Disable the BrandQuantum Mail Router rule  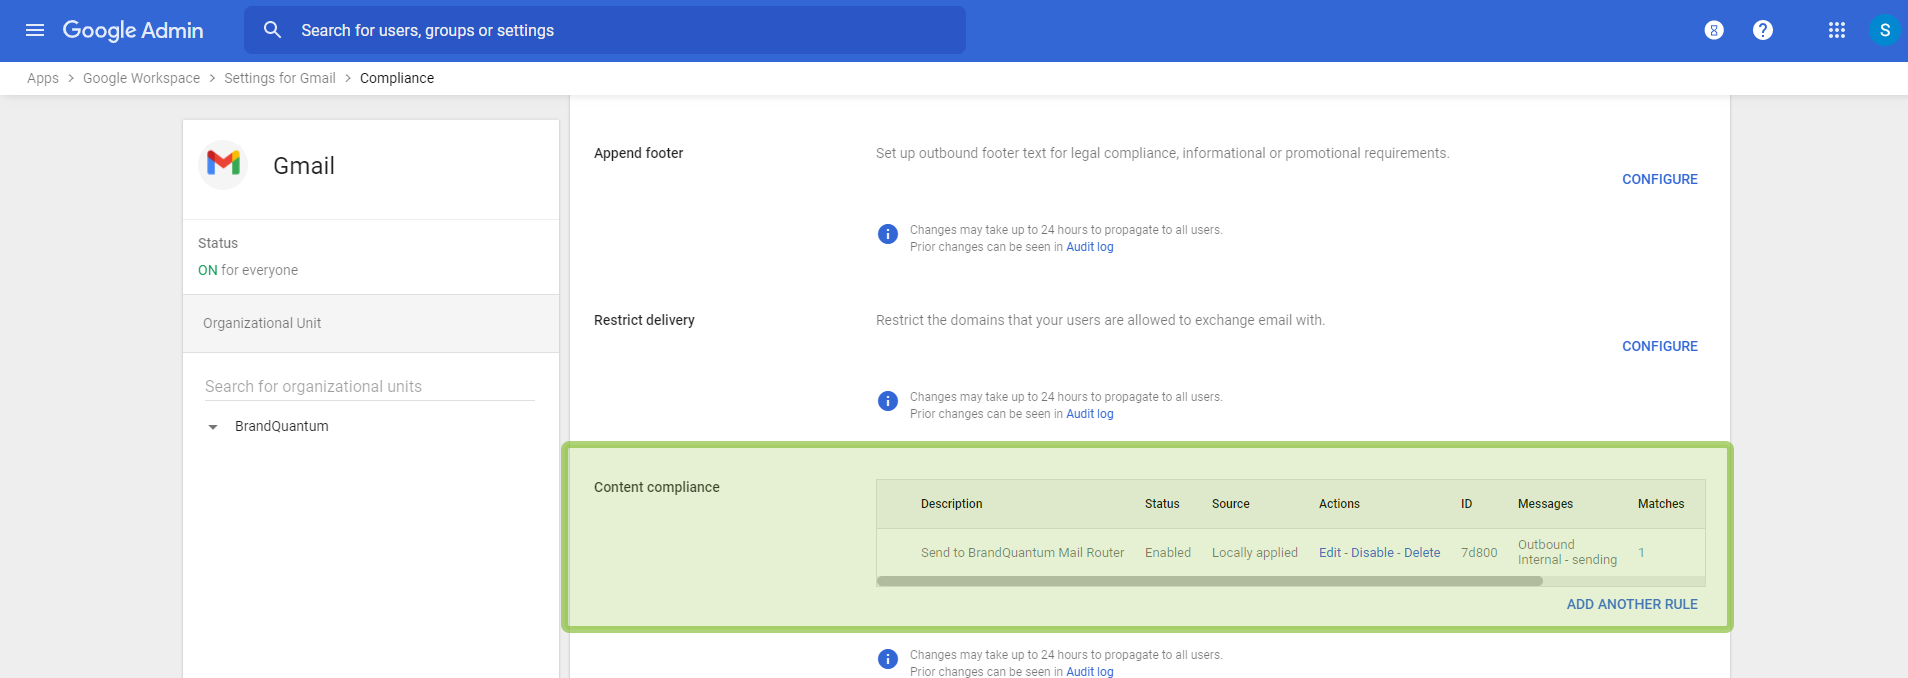1372,552
